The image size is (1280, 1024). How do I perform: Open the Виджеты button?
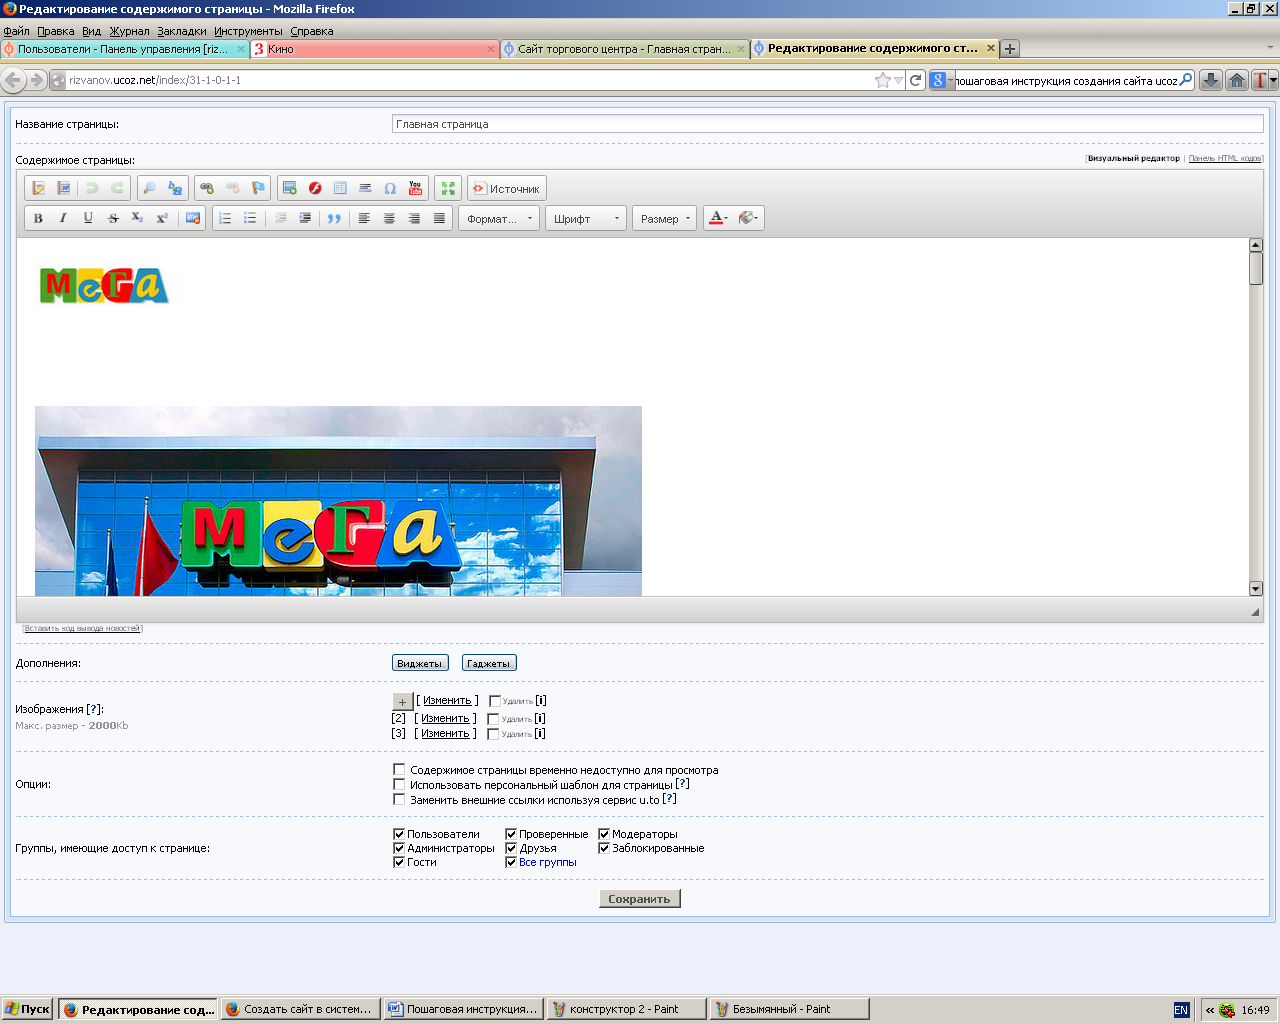pyautogui.click(x=420, y=663)
